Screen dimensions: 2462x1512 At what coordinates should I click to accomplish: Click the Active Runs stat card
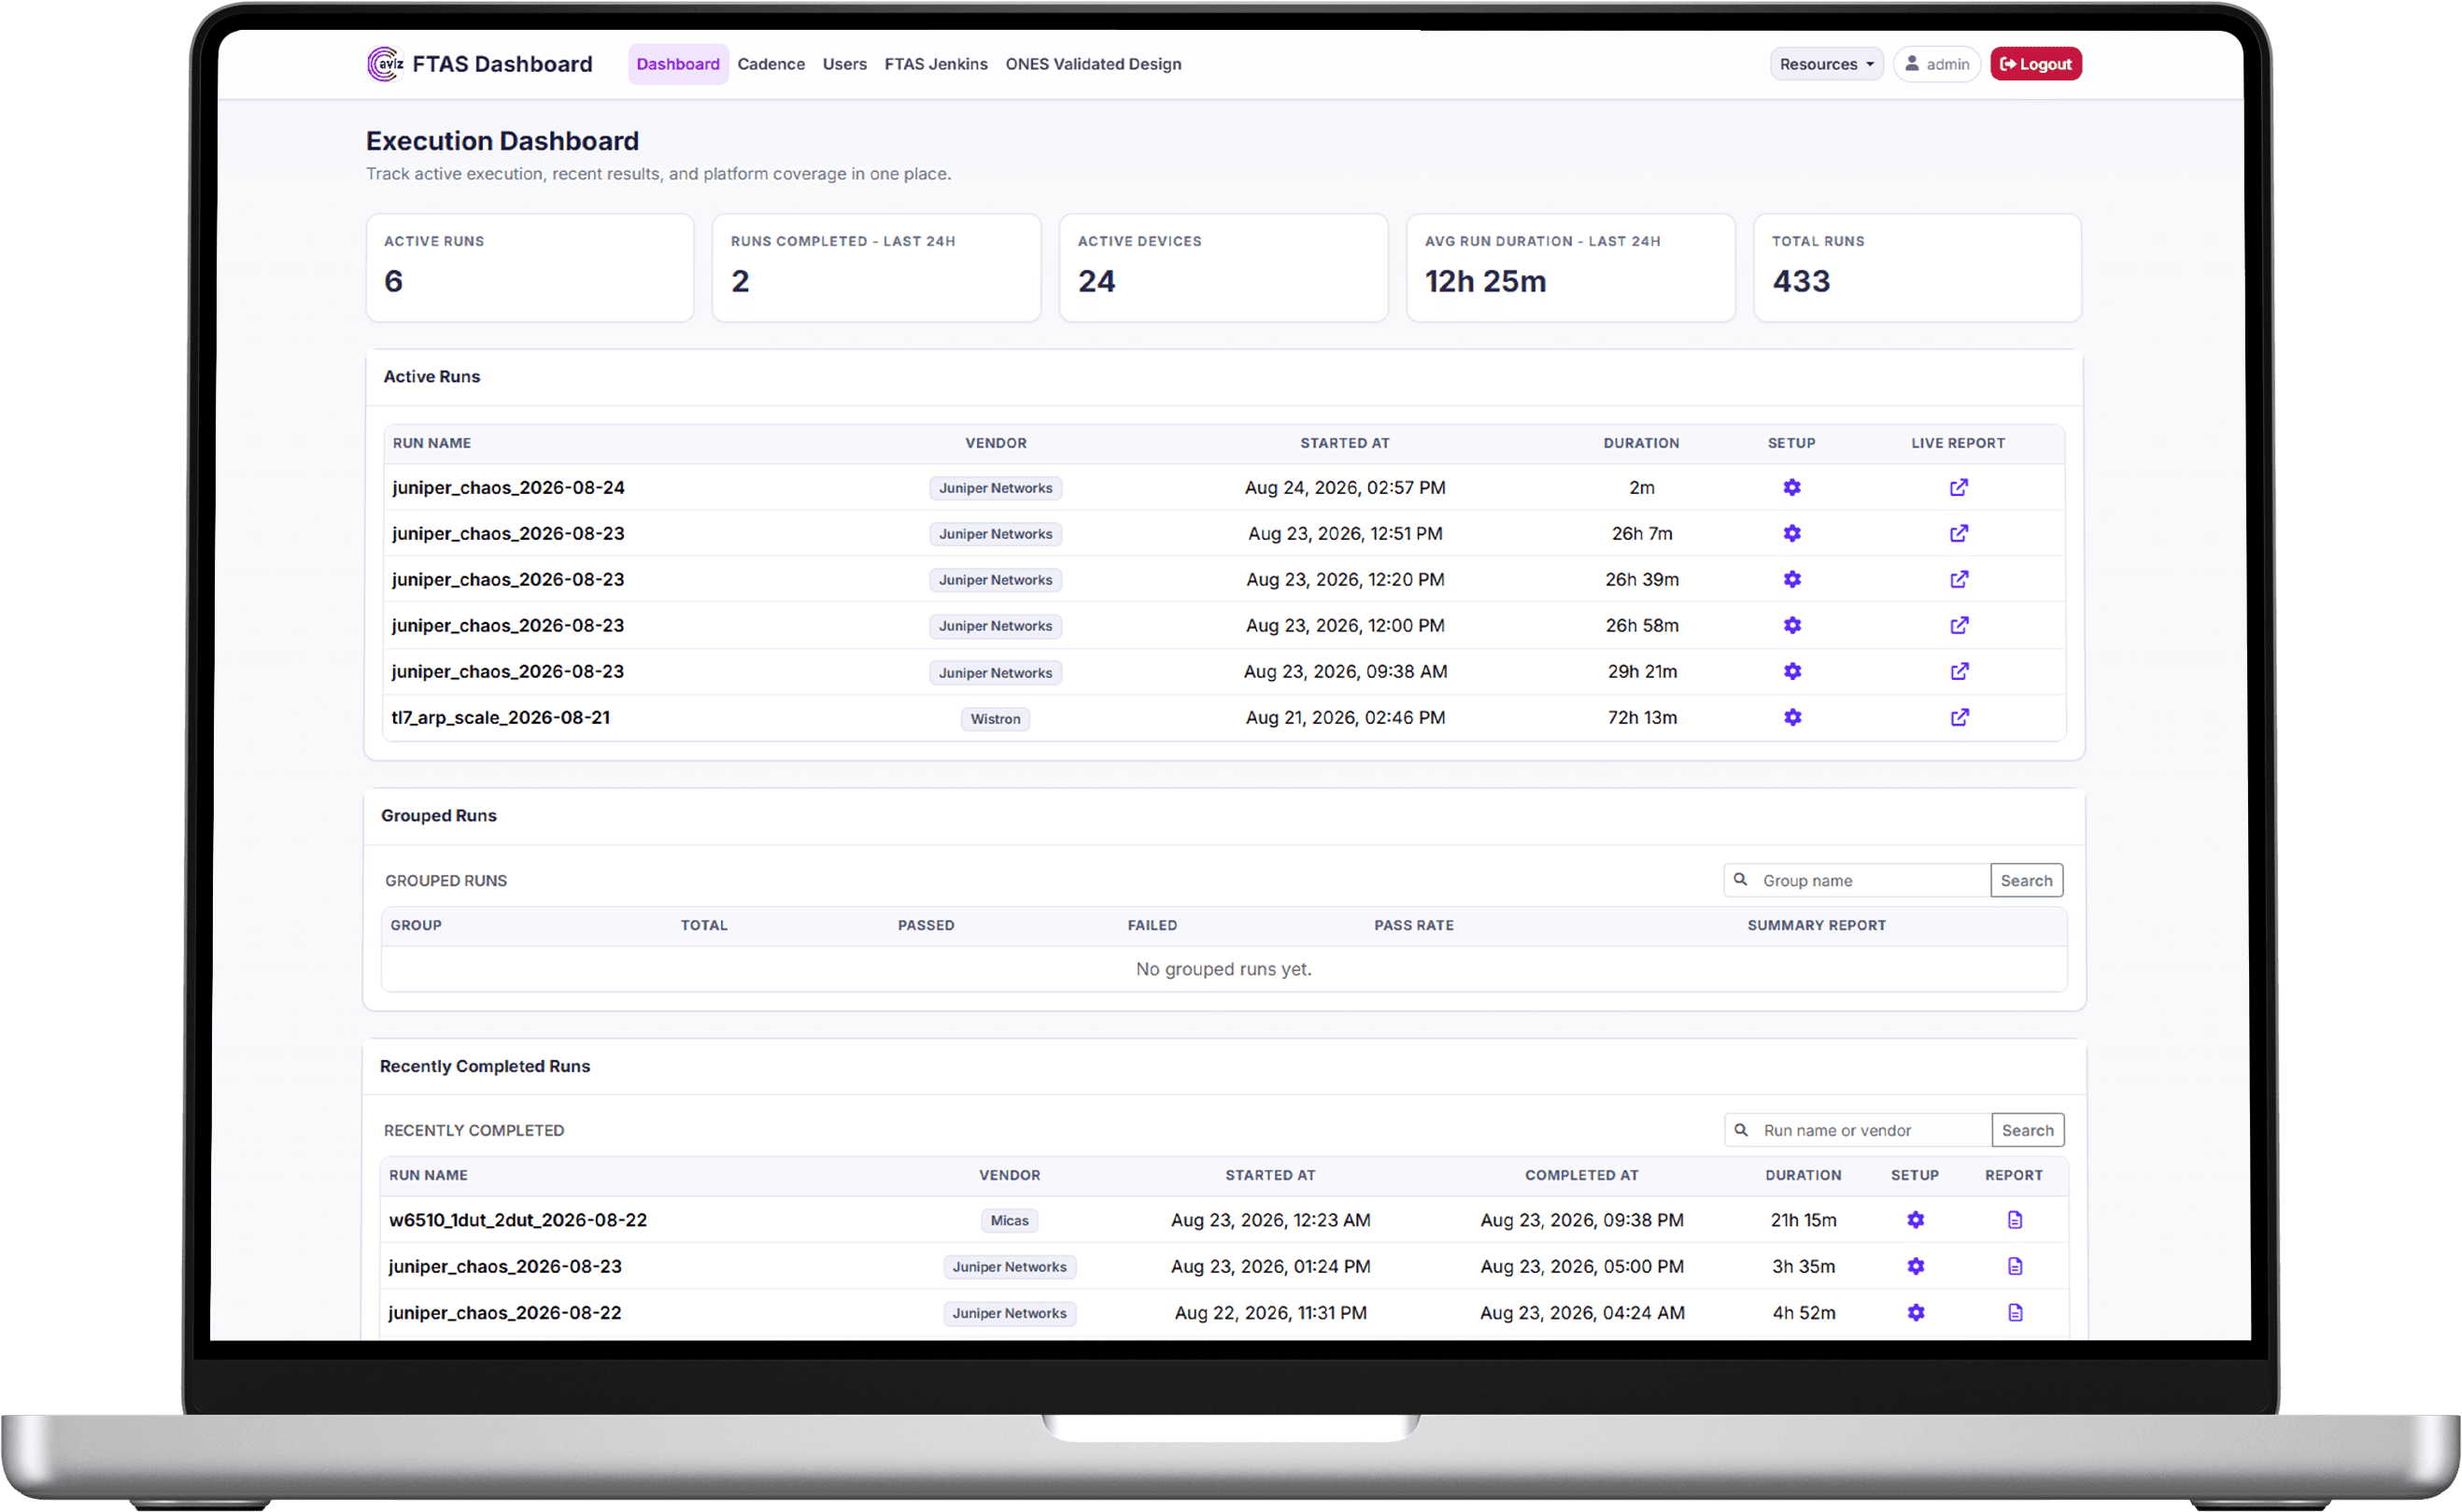pyautogui.click(x=530, y=268)
